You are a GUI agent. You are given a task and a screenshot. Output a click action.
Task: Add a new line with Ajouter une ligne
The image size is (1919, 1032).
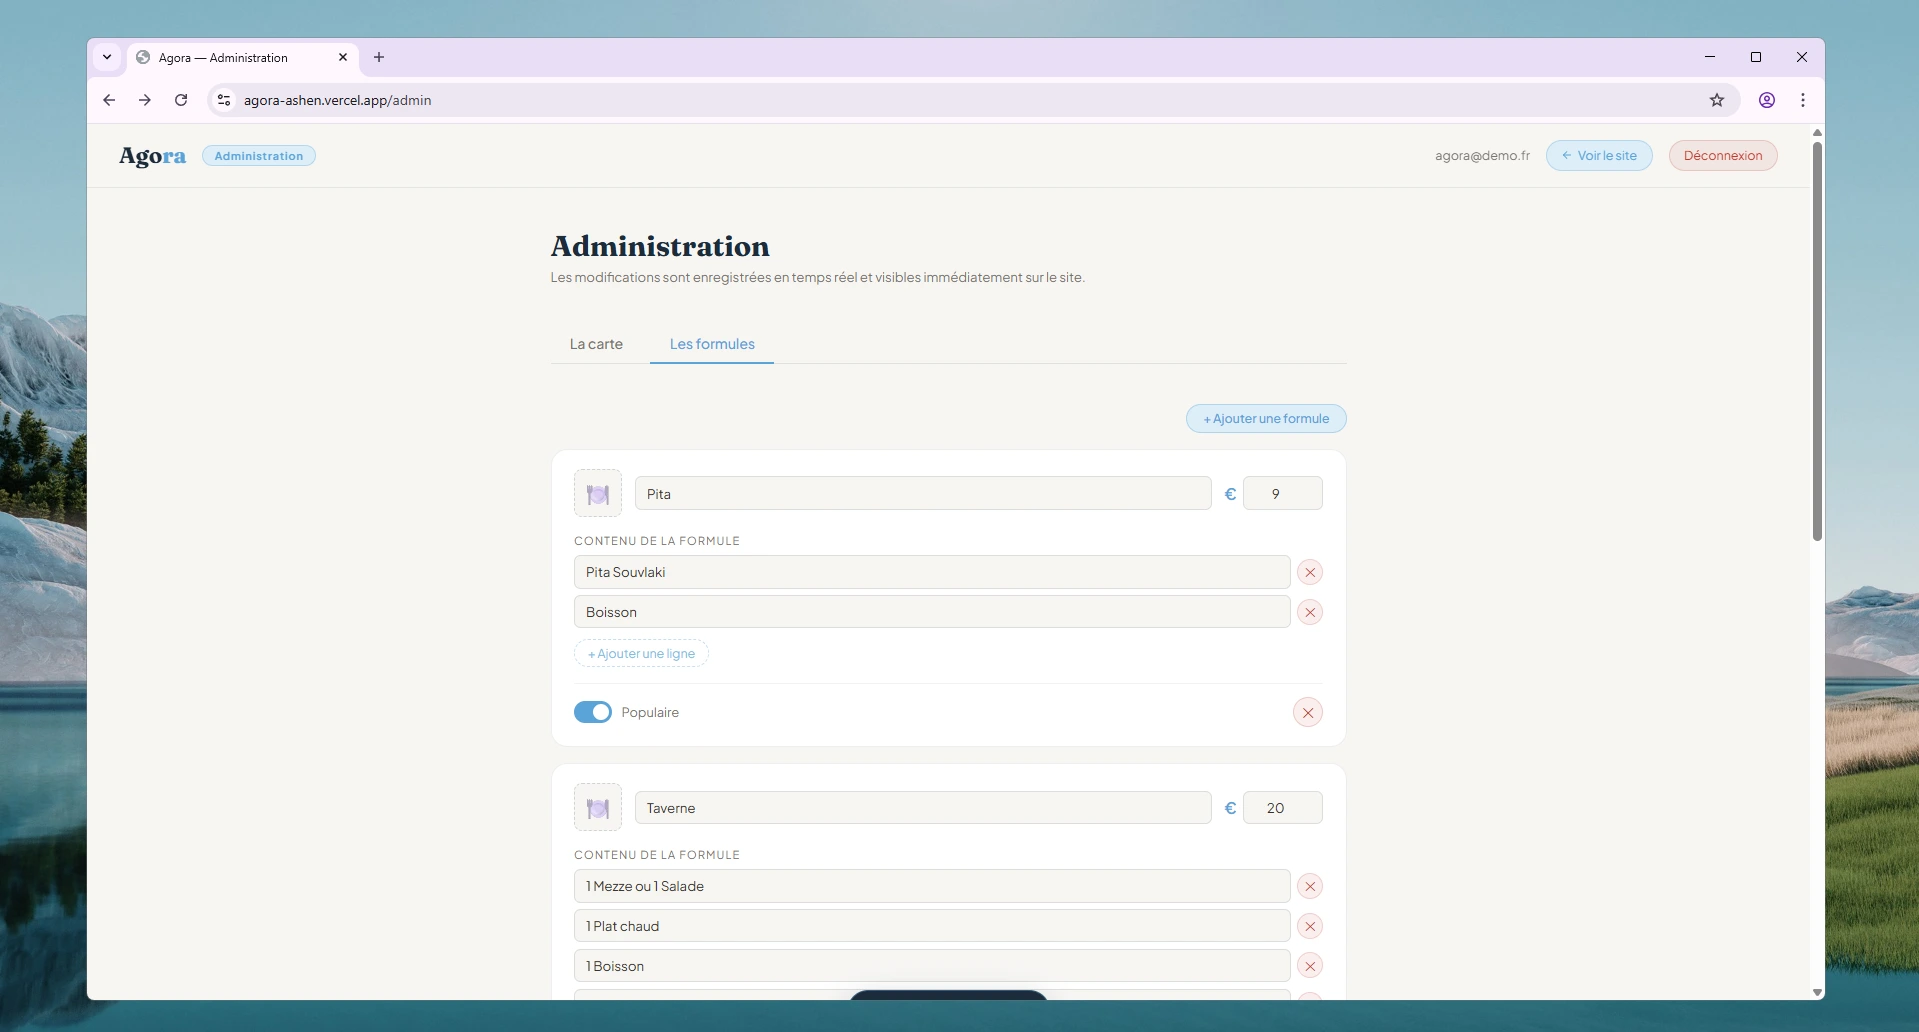click(641, 653)
